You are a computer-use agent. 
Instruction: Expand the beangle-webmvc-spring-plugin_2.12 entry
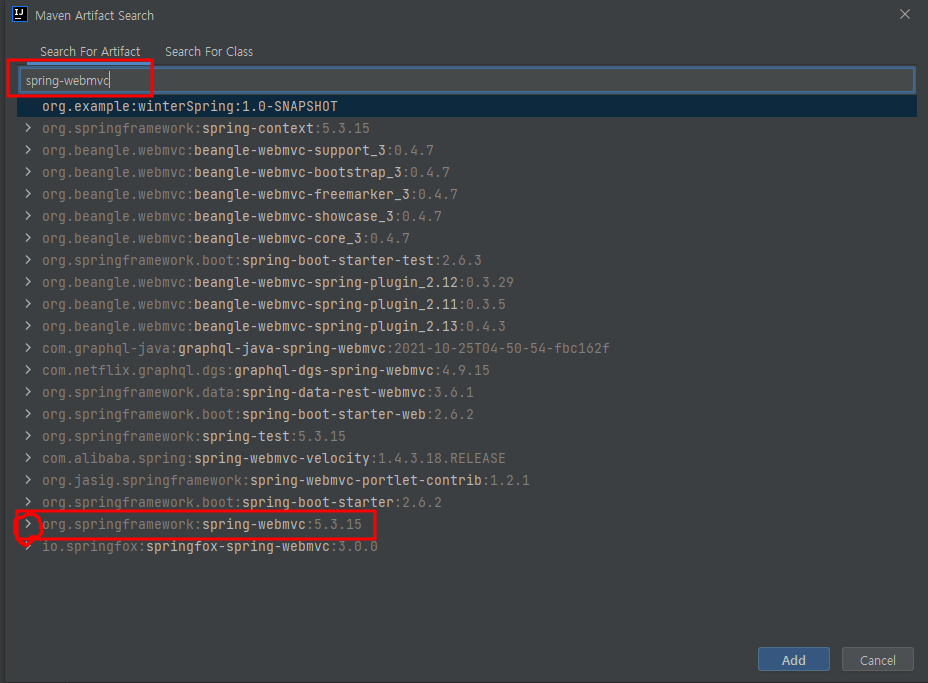click(28, 281)
